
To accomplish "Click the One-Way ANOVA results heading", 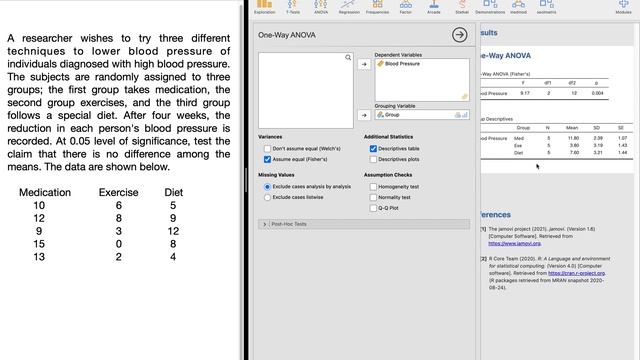I will tap(506, 56).
